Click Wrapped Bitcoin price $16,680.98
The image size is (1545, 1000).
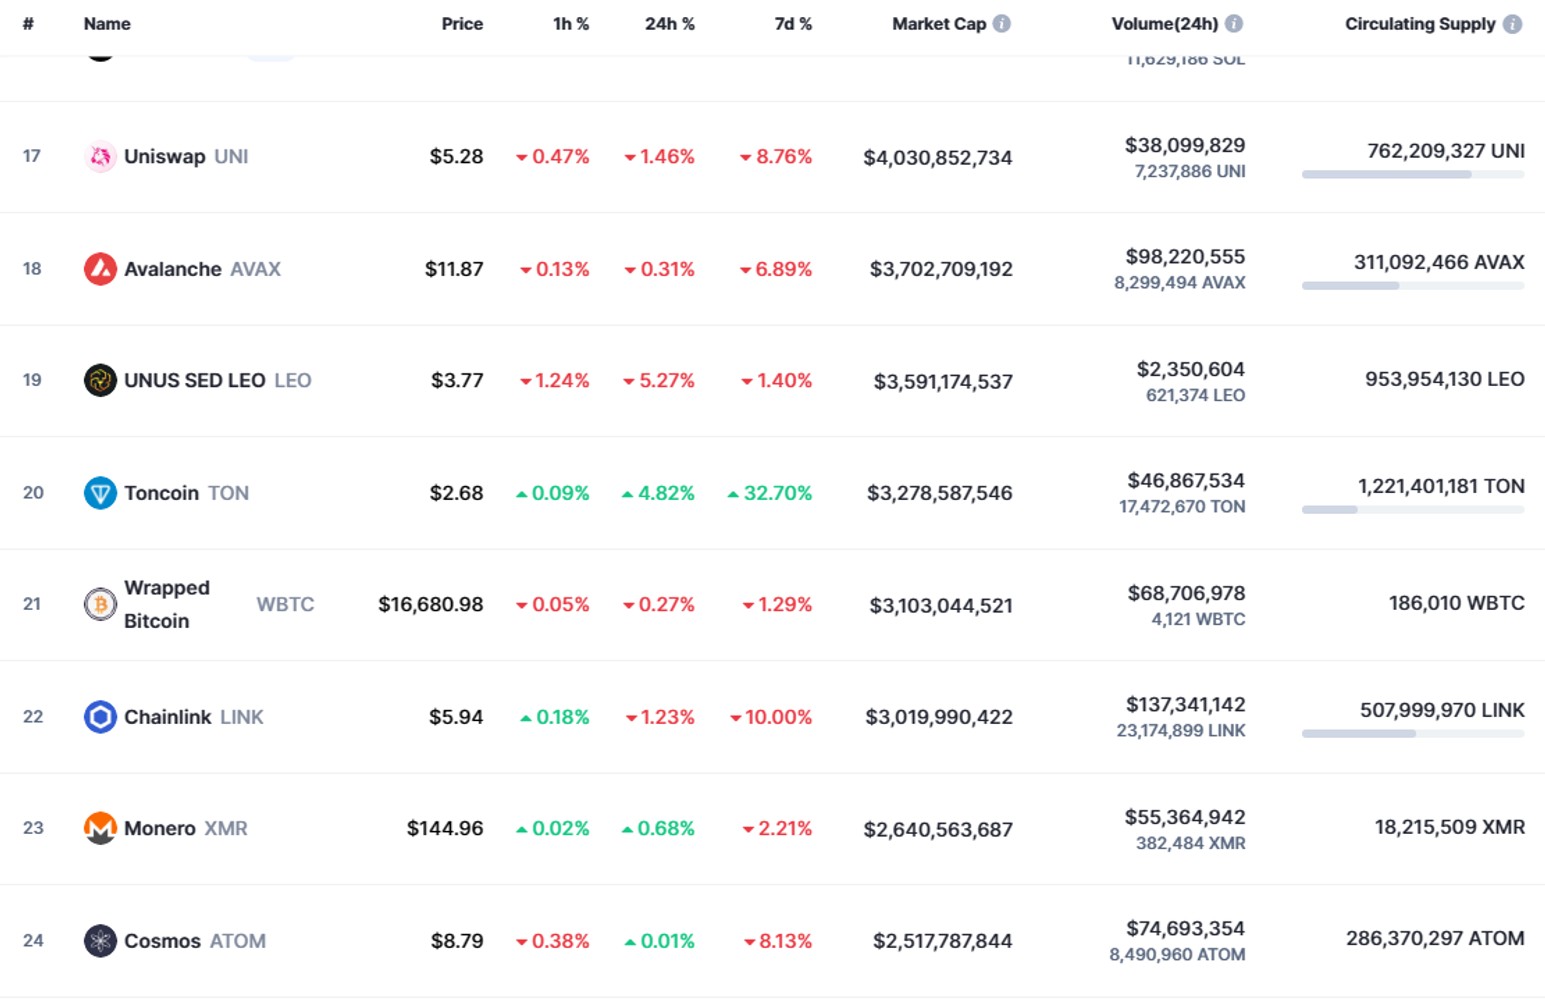[431, 604]
